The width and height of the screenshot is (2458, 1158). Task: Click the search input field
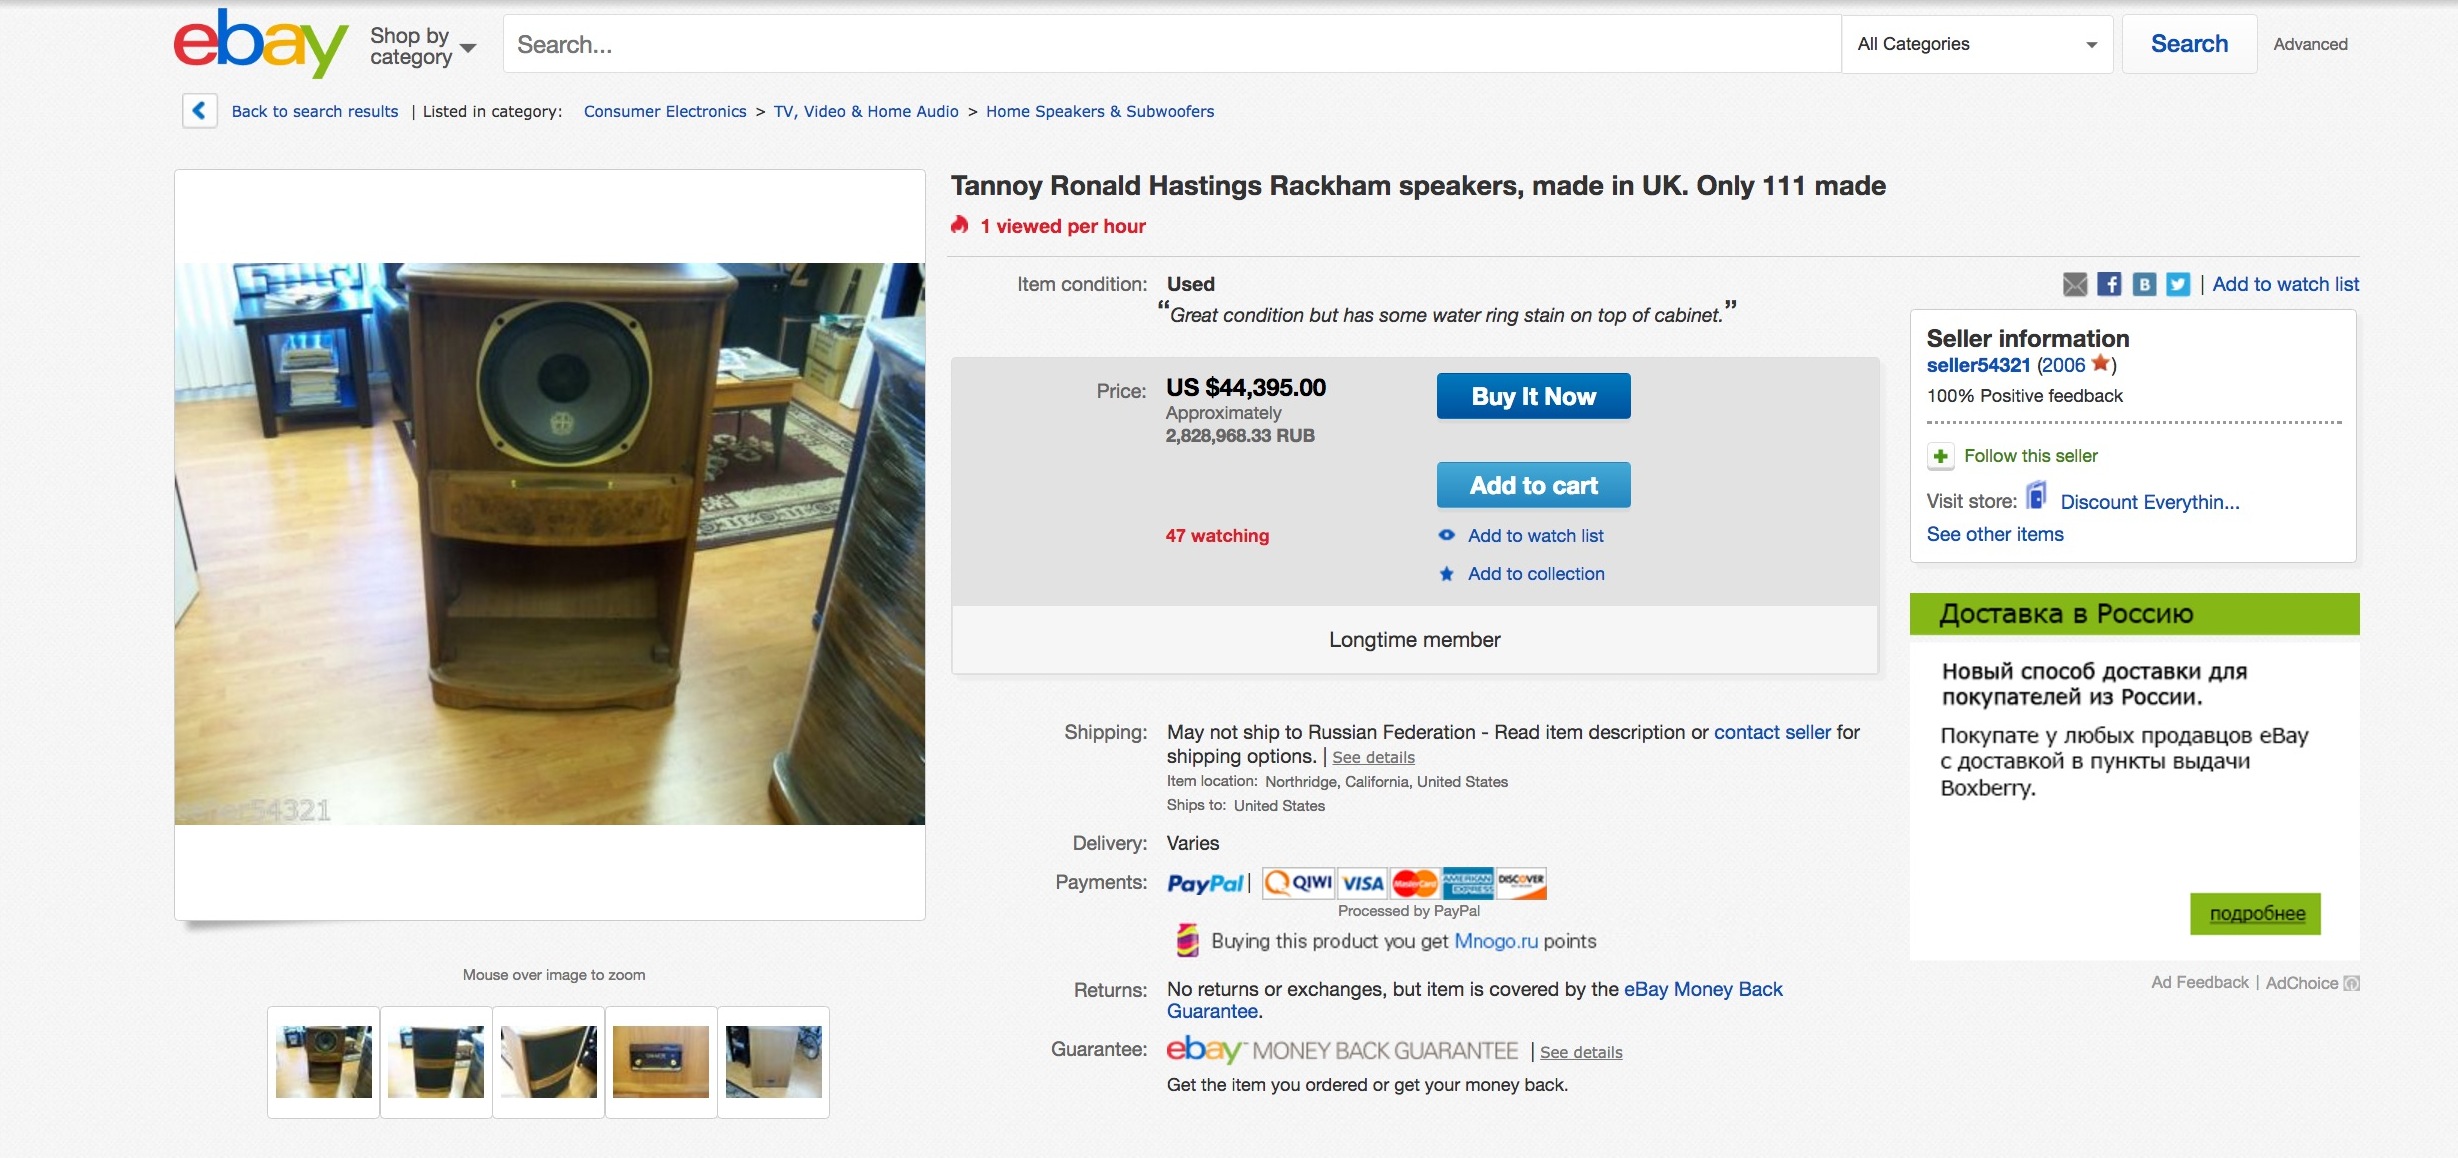tap(1171, 44)
